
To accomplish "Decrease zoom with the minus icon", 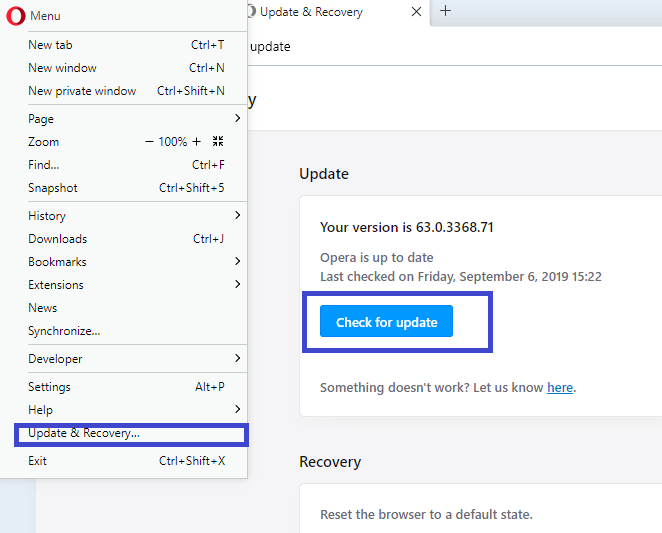I will 149,142.
